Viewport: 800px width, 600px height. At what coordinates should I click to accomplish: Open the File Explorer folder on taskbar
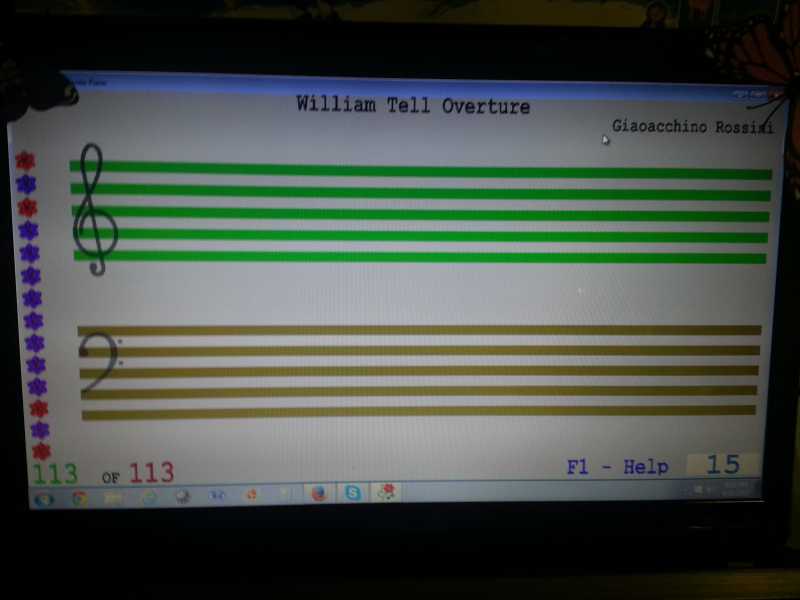tap(114, 497)
